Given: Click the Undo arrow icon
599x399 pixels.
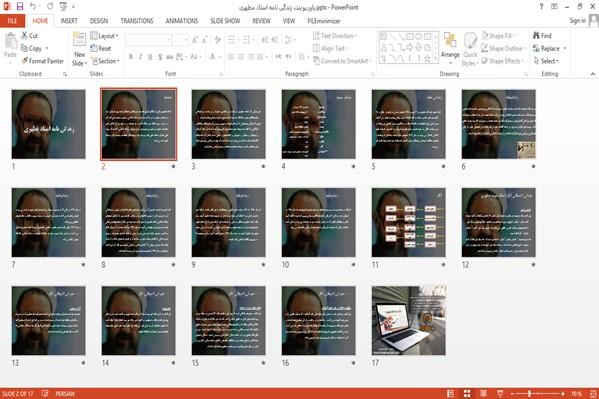Looking at the screenshot, I should pos(33,6).
